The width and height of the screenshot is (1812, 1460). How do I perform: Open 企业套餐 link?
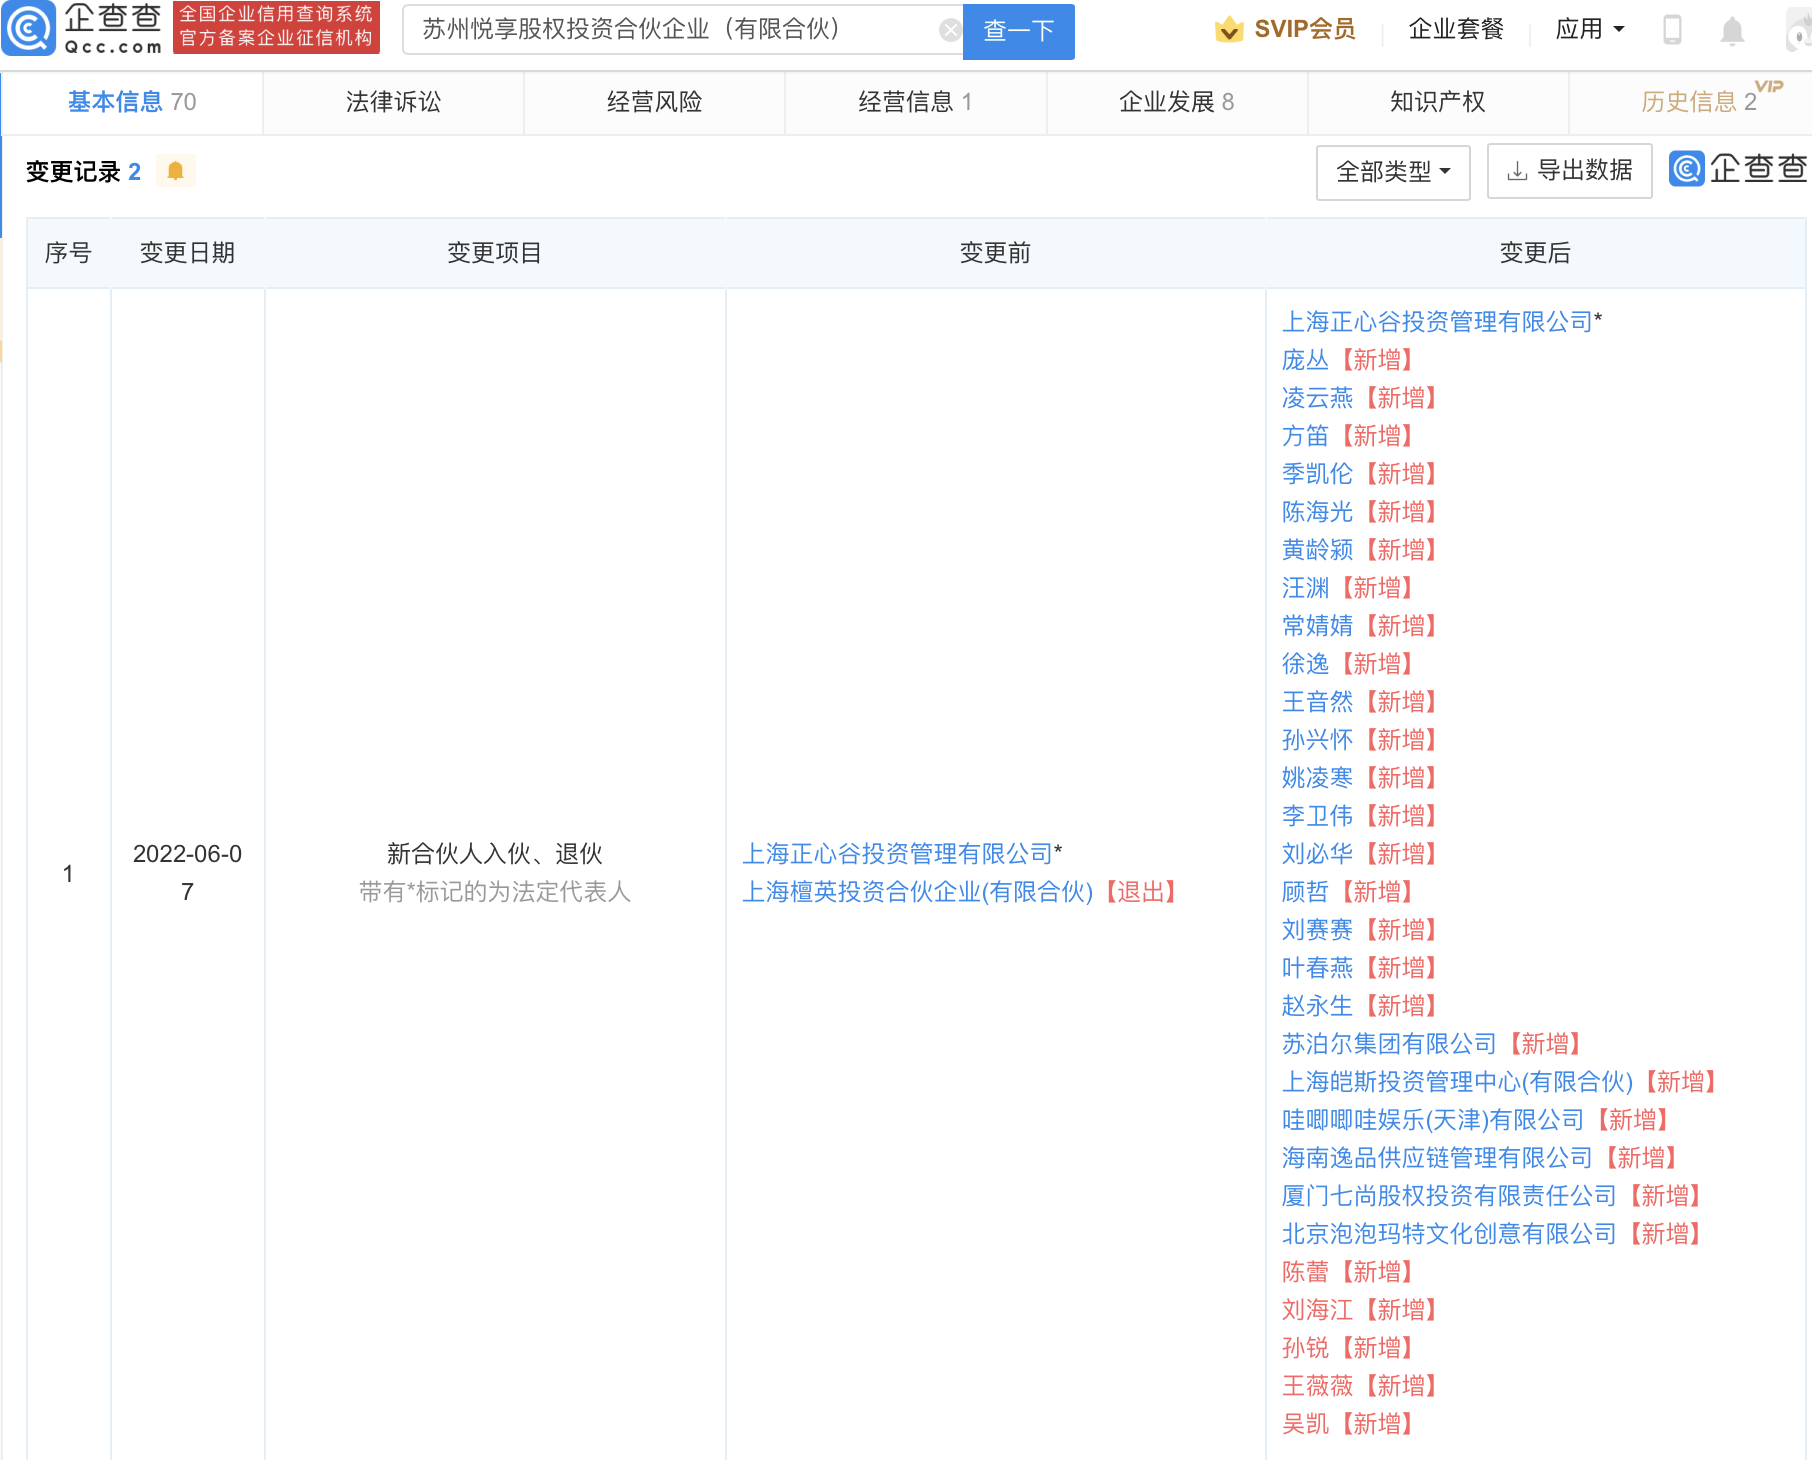coord(1456,30)
